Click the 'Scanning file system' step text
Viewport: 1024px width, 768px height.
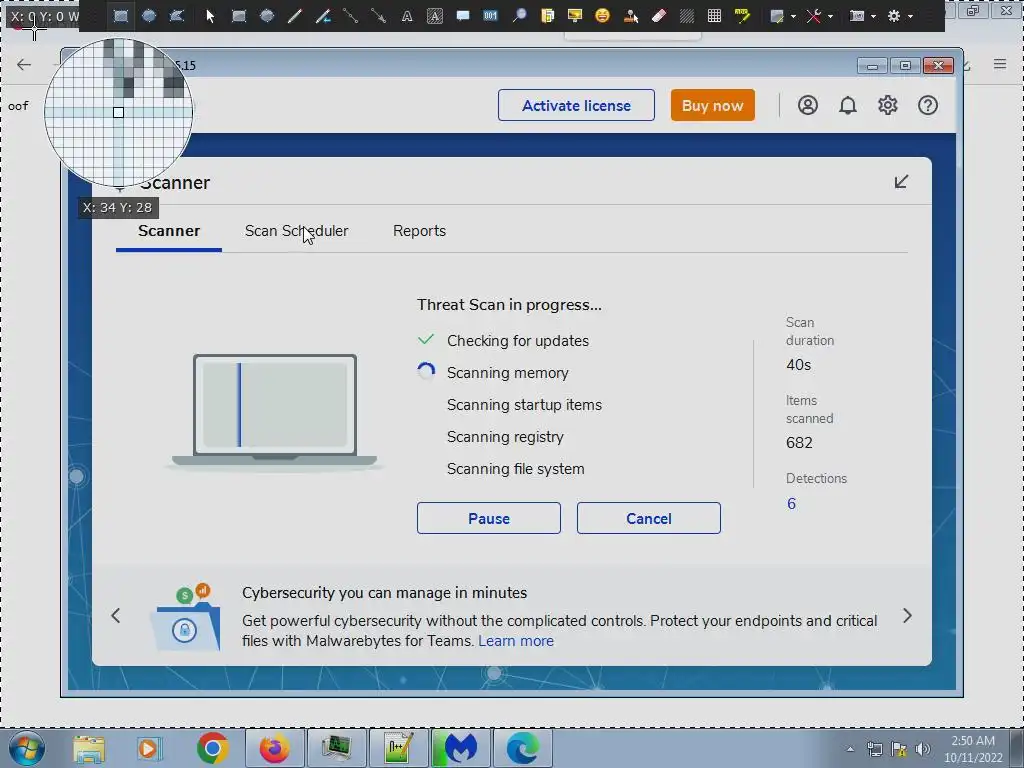[515, 469]
